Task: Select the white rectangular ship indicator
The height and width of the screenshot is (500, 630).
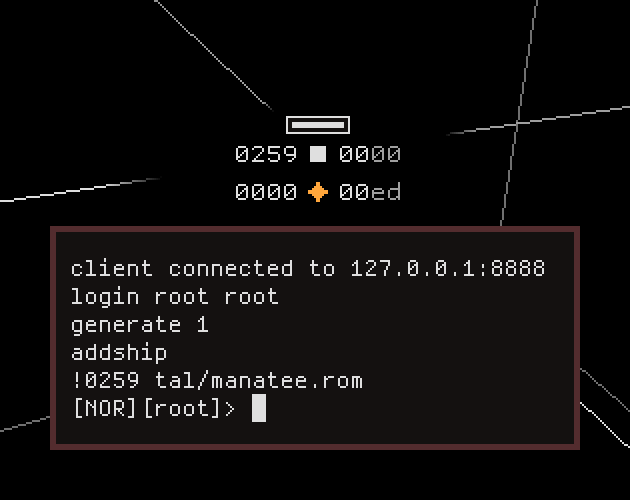Action: click(318, 125)
